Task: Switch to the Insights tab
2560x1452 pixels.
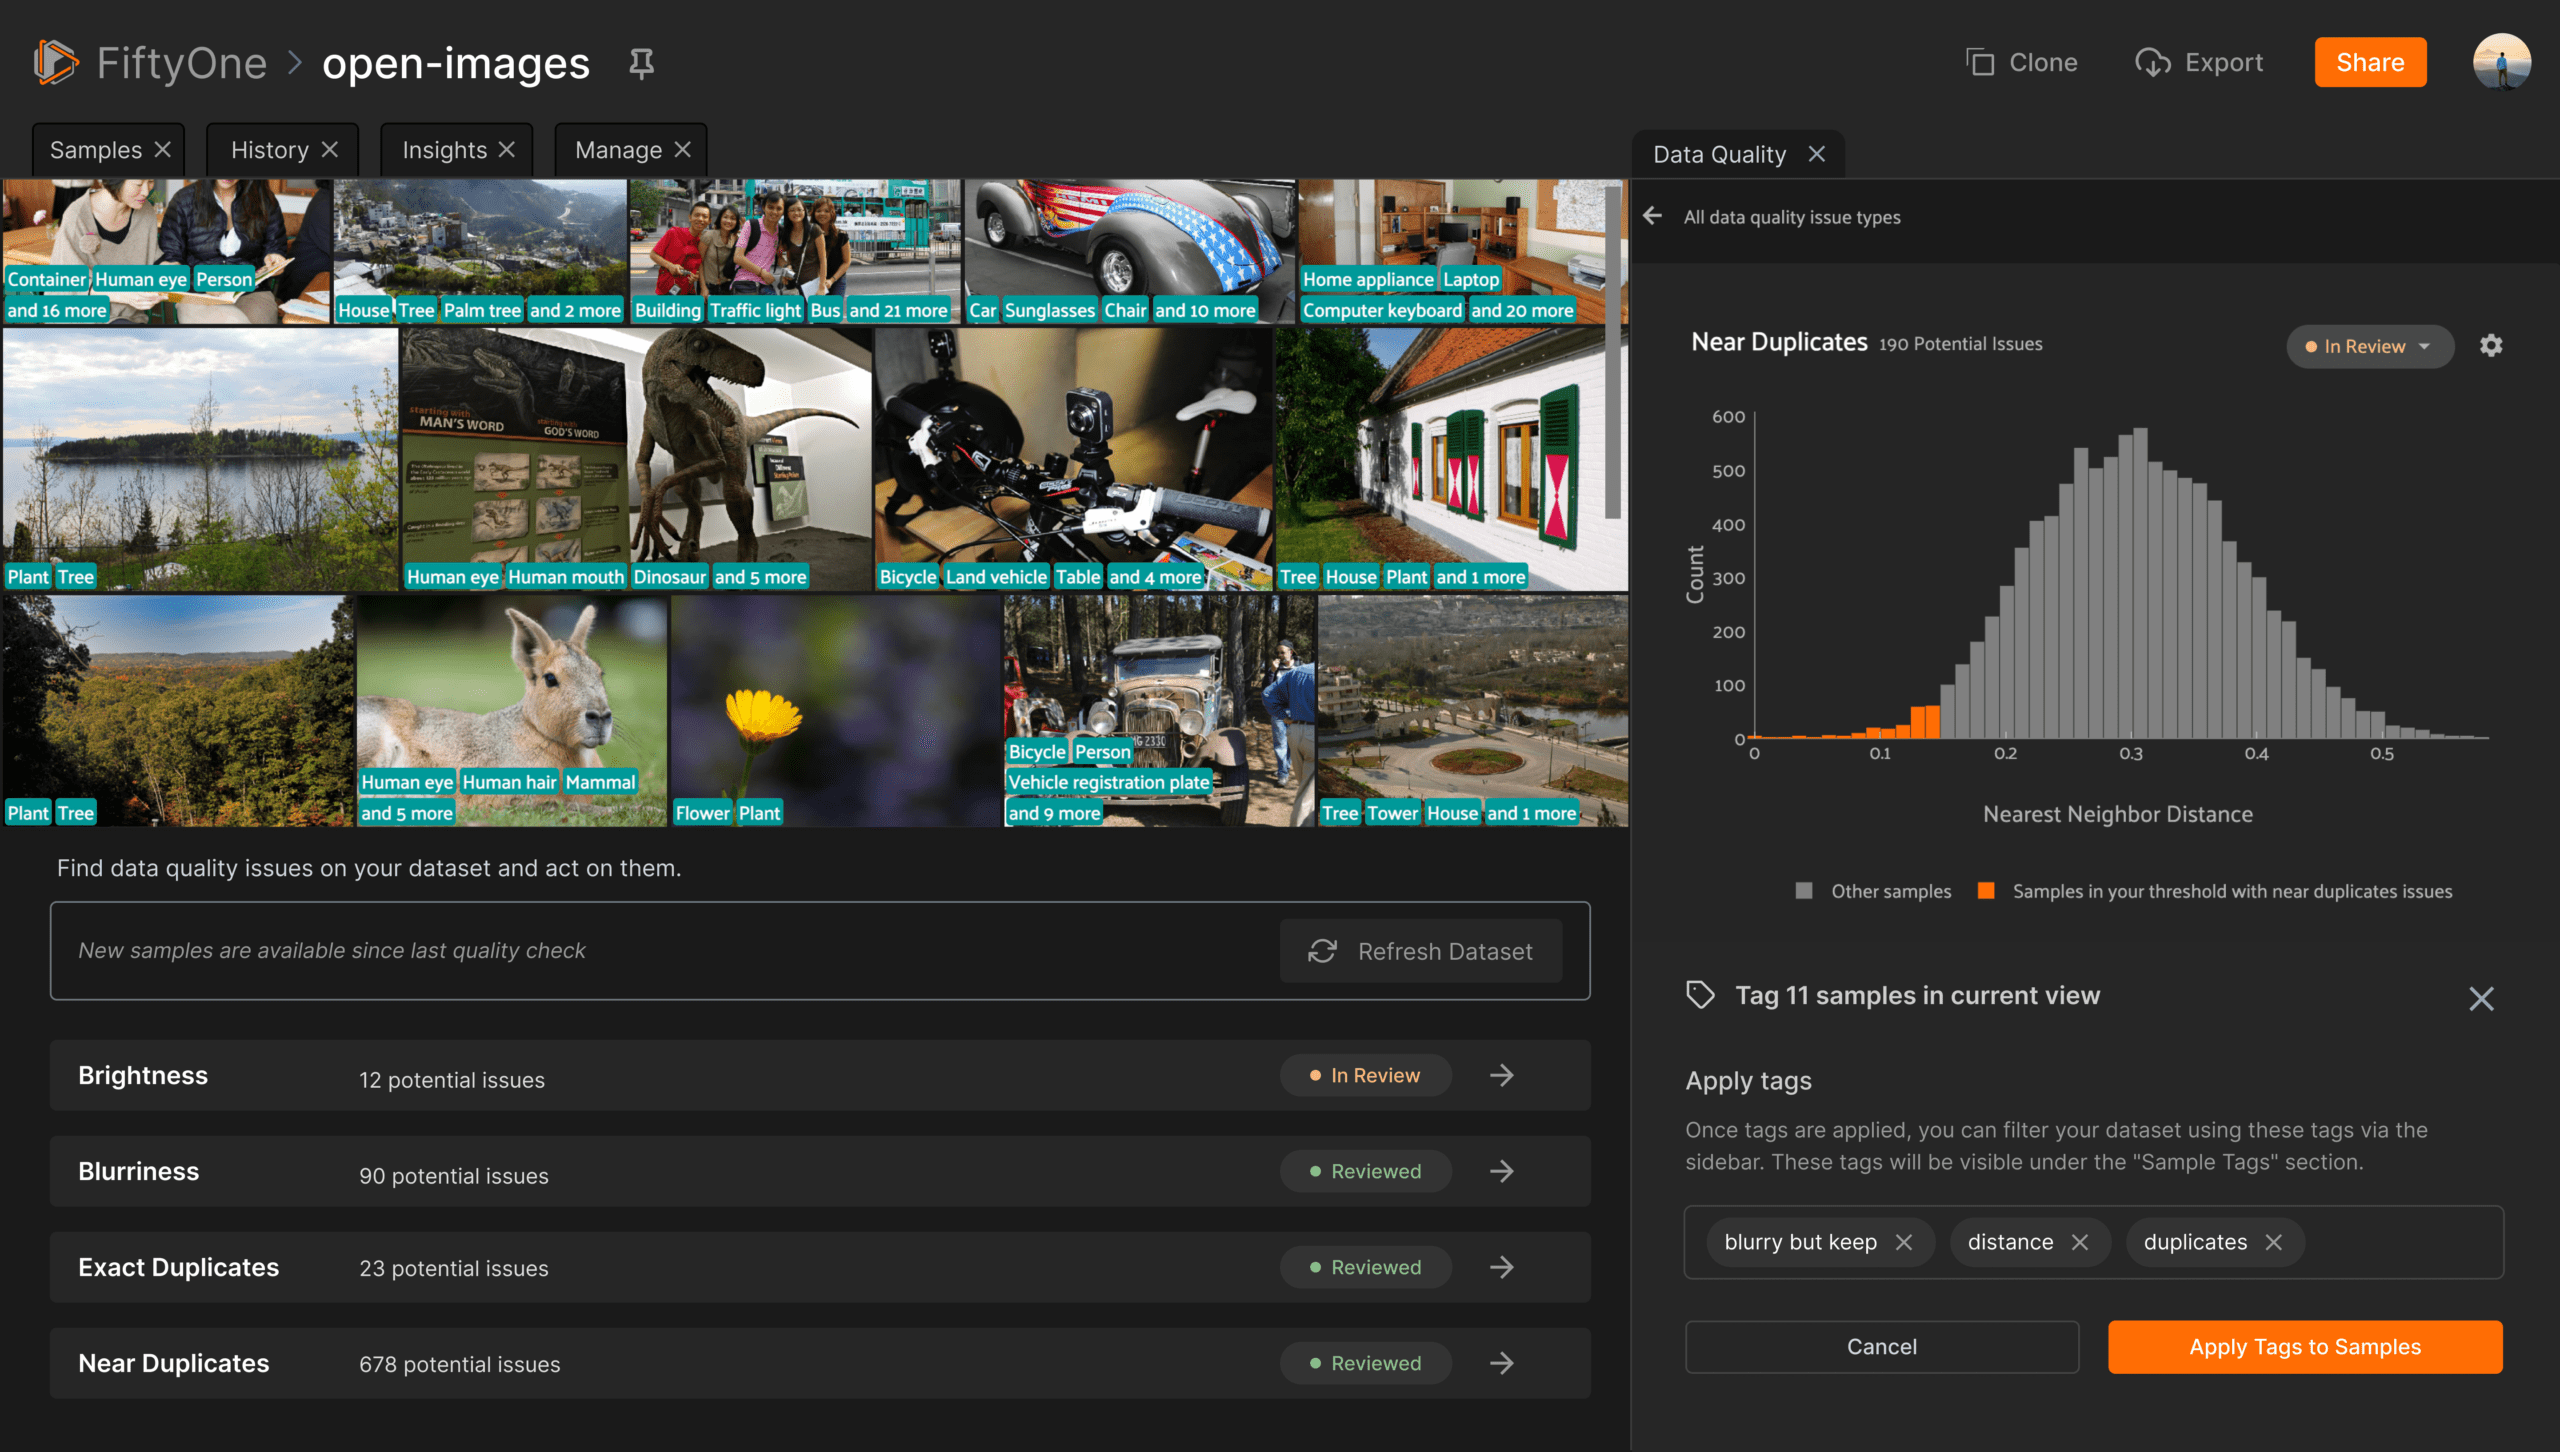Action: [x=444, y=150]
